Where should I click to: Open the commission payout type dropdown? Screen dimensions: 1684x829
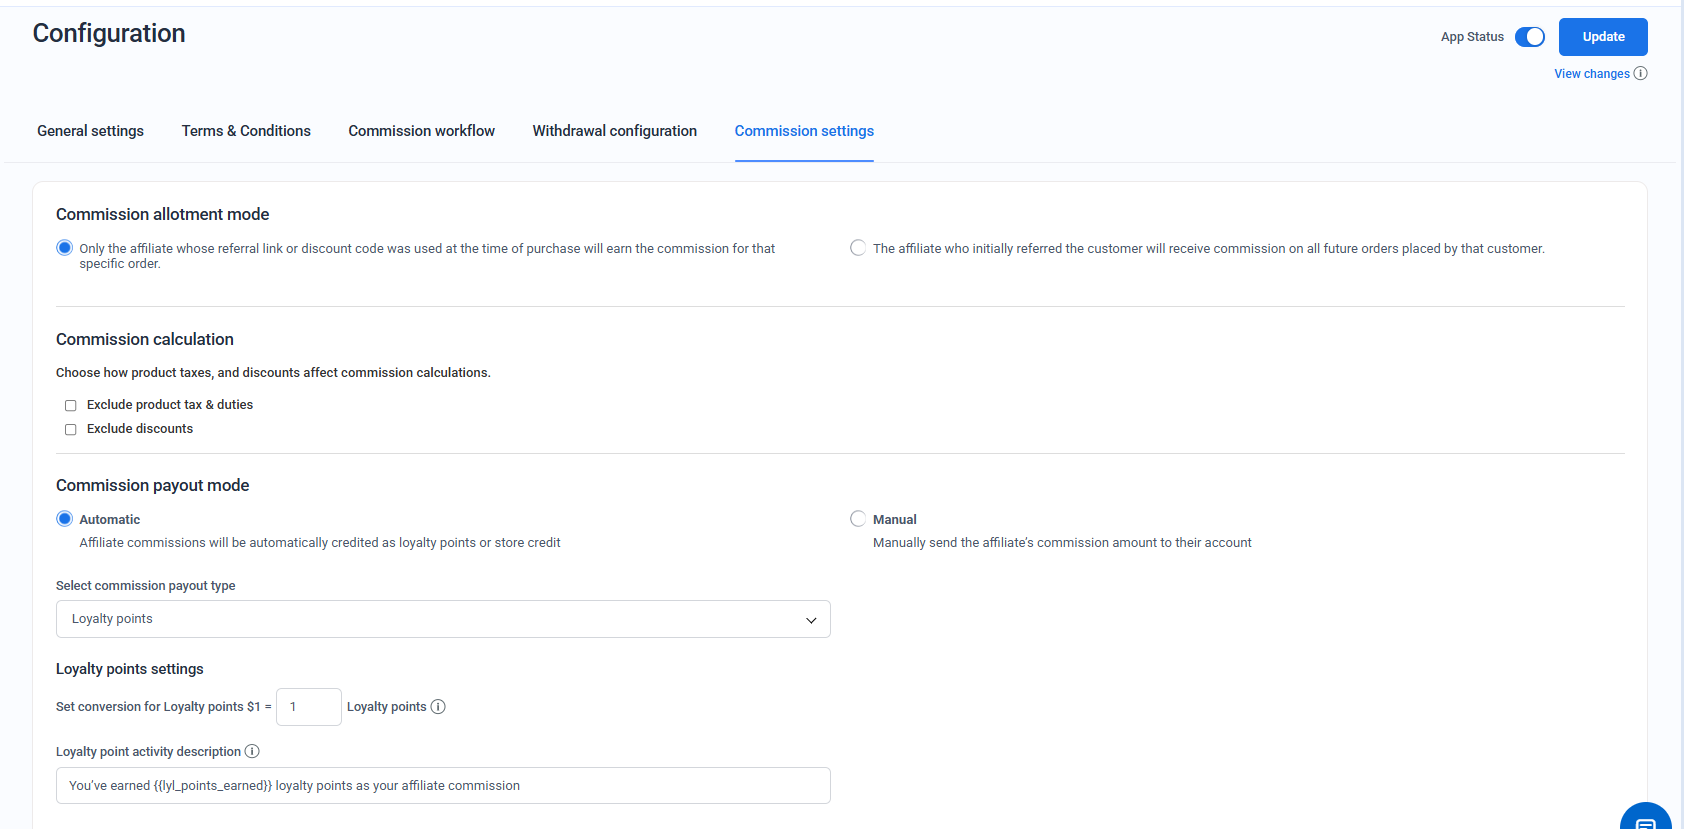click(443, 619)
